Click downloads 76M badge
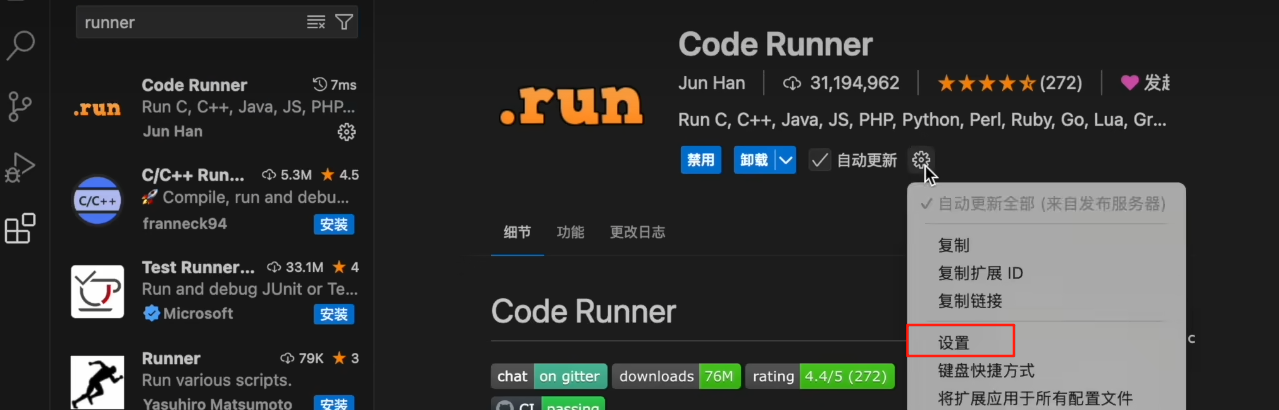This screenshot has width=1279, height=410. (x=676, y=376)
